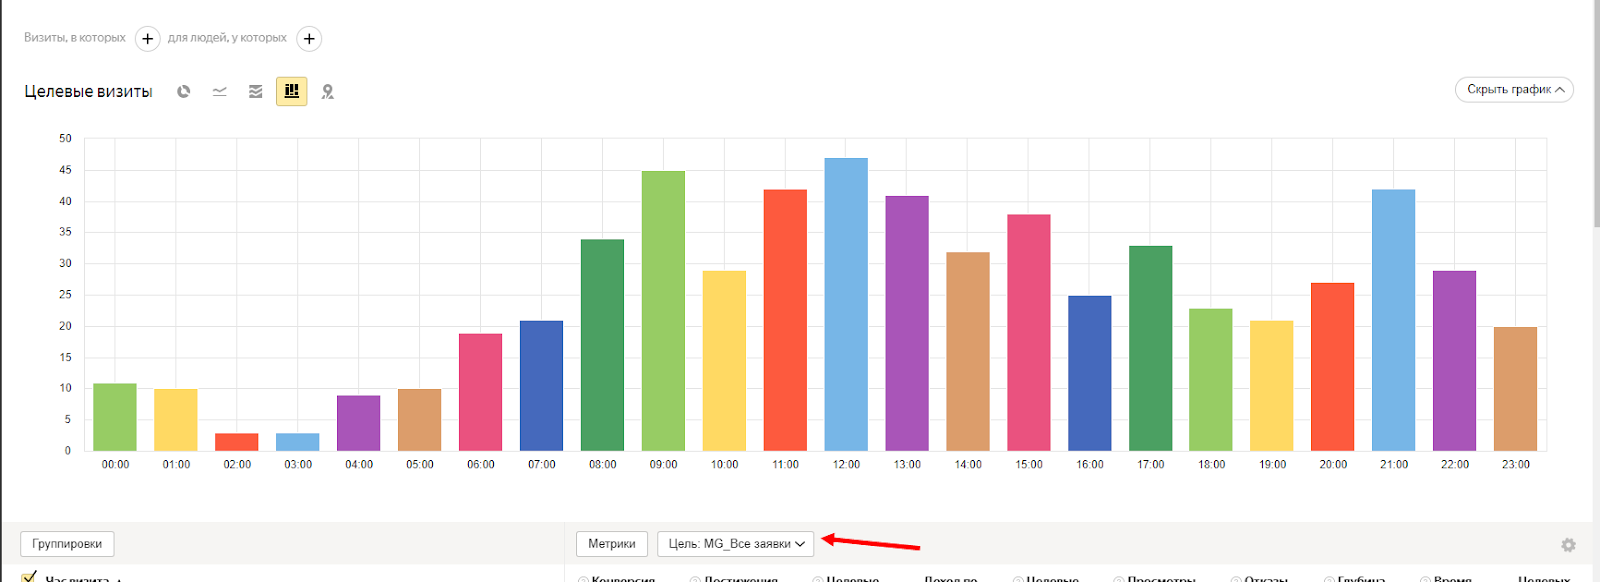Click the 09:00 green bar

663,311
